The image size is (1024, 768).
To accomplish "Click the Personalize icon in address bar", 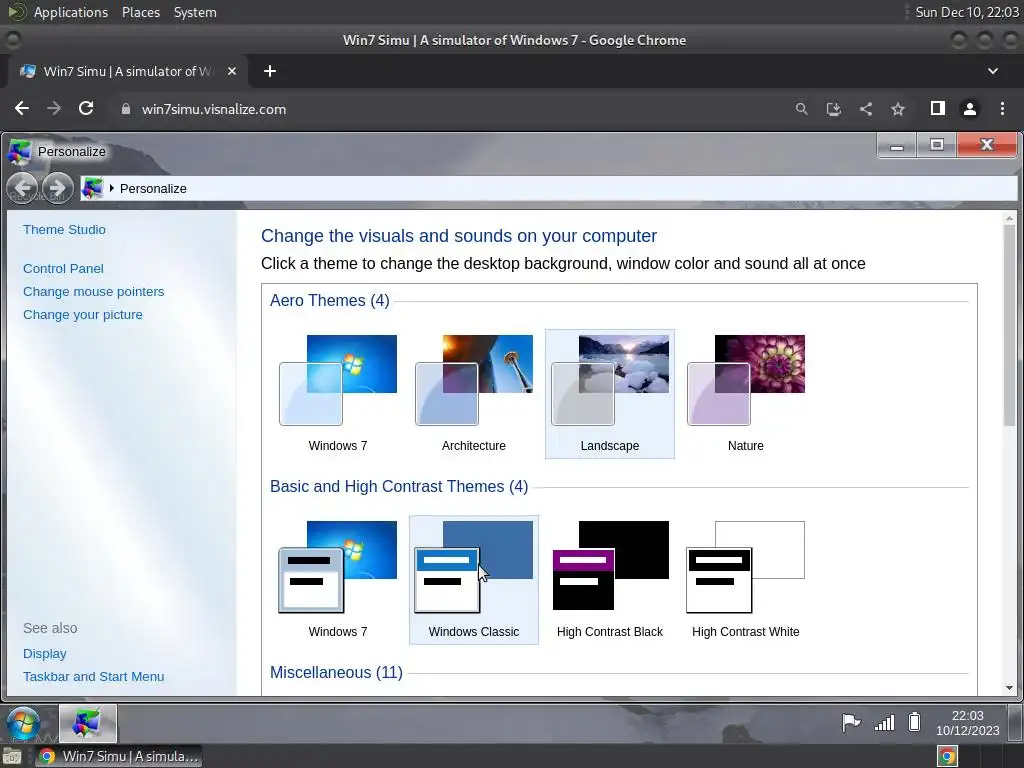I will click(x=92, y=189).
